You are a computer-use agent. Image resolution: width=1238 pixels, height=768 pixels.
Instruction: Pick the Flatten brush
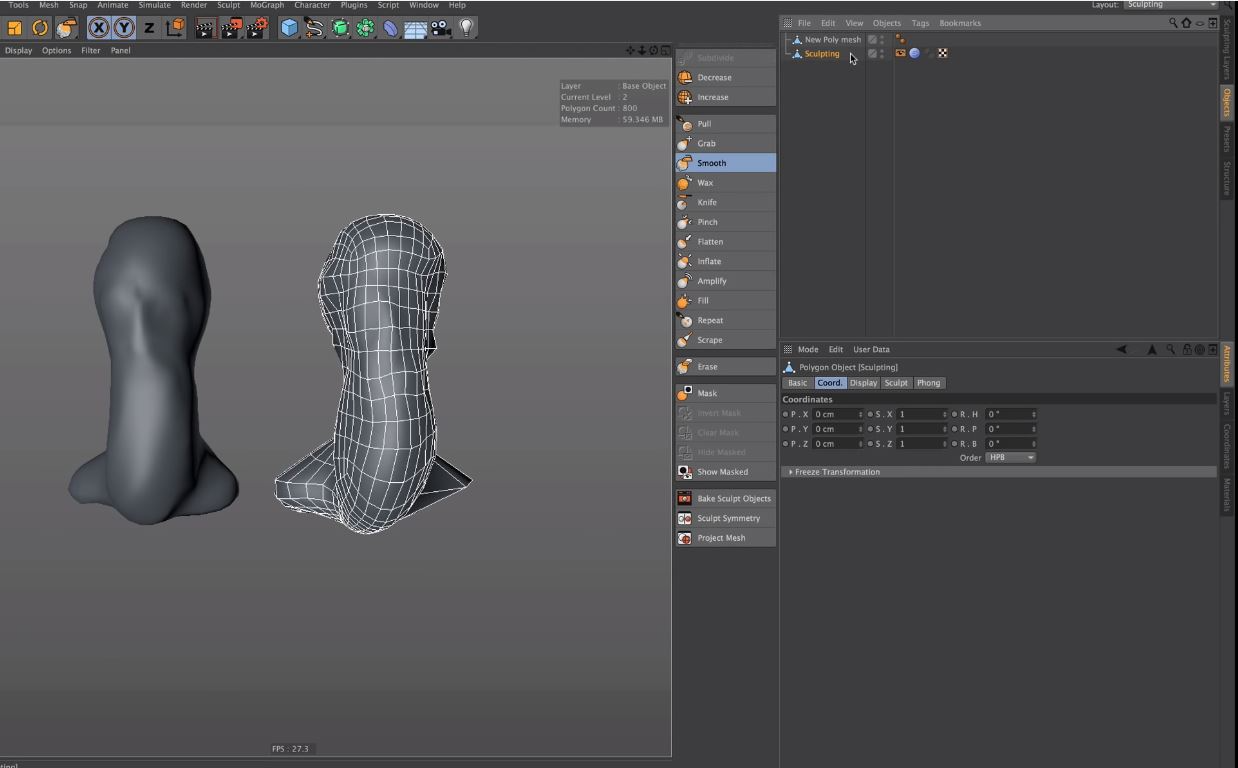pyautogui.click(x=710, y=241)
